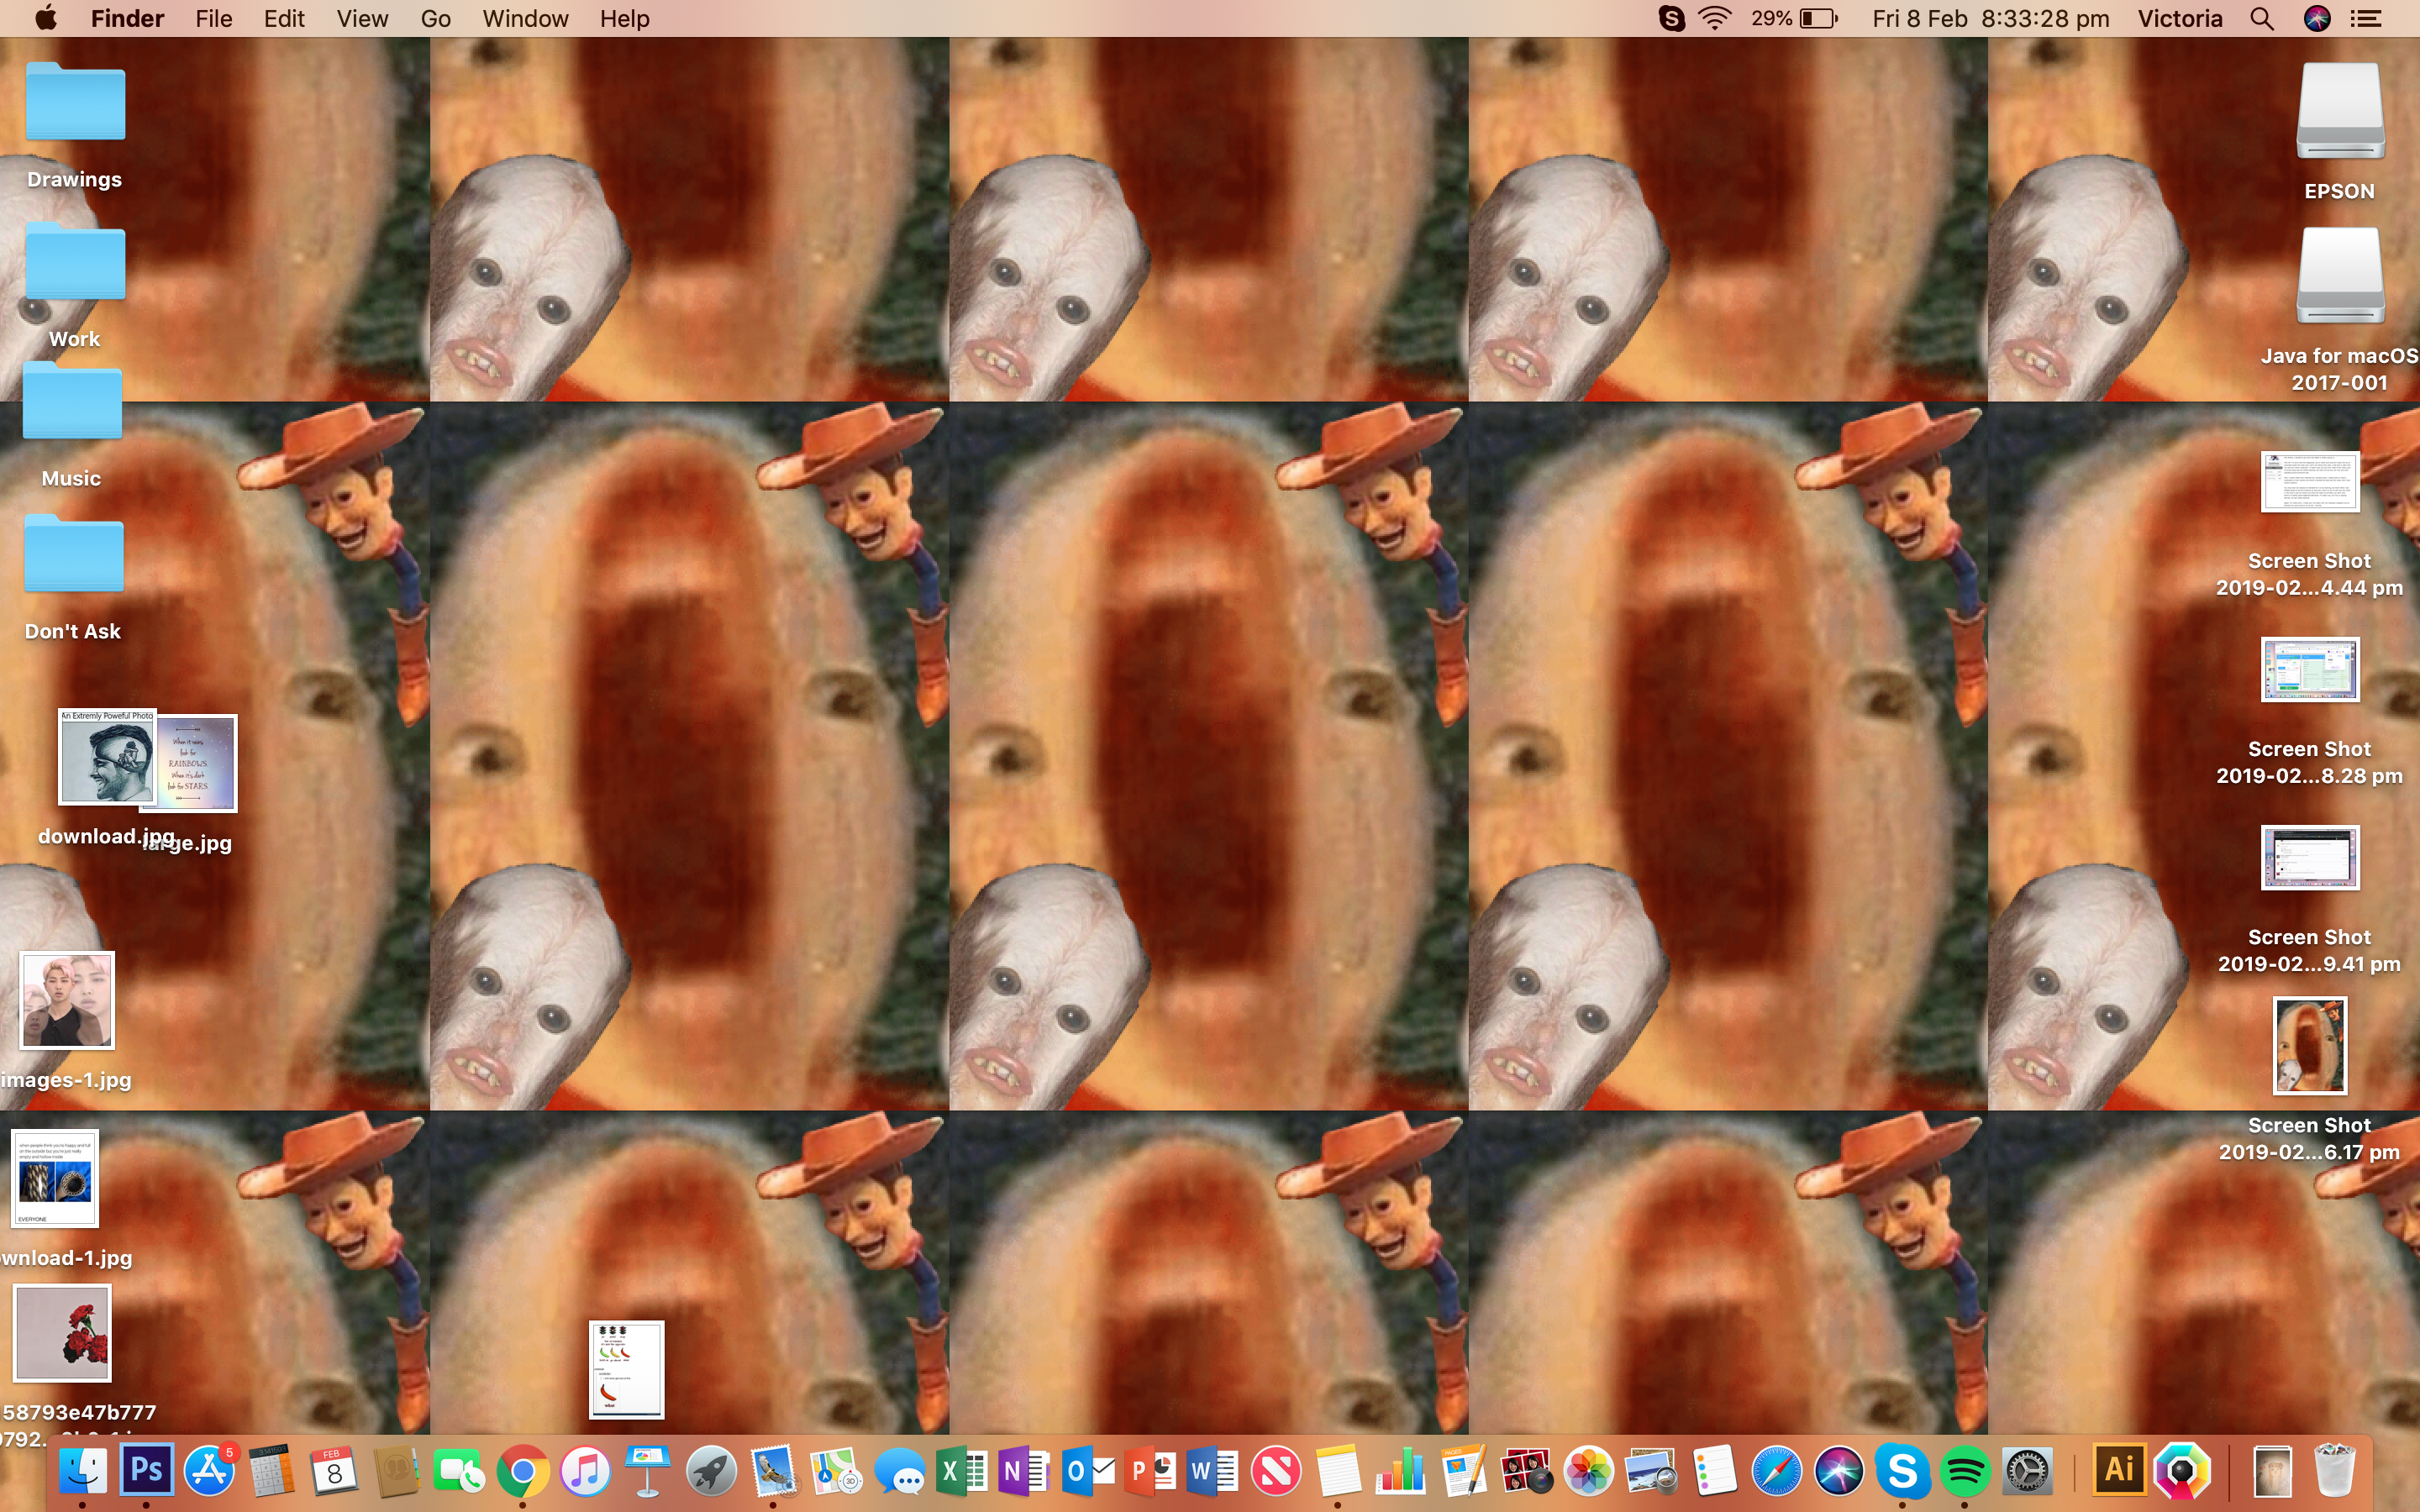Launch Microsoft Outlook from the Dock
Screen dimensions: 2420x1512
click(x=1087, y=1470)
